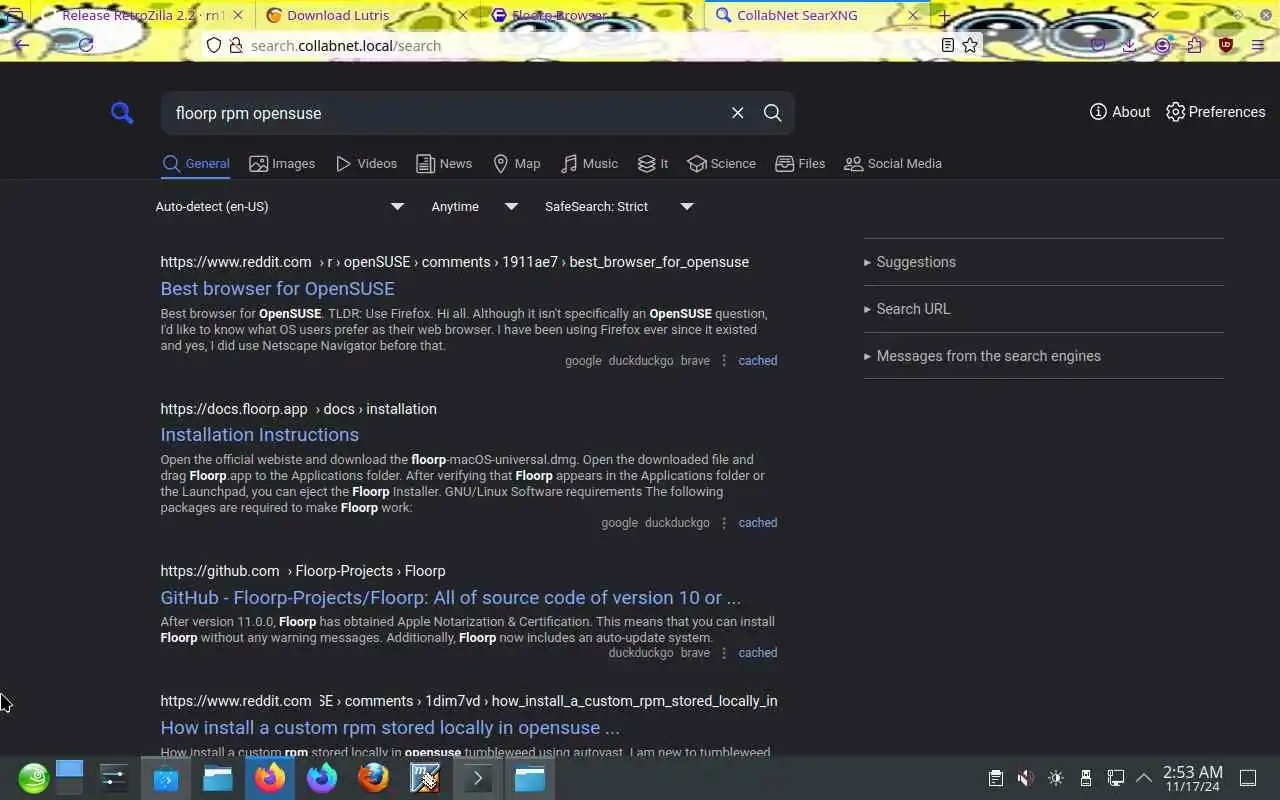Image resolution: width=1280 pixels, height=800 pixels.
Task: Switch to Files category
Action: tap(800, 164)
